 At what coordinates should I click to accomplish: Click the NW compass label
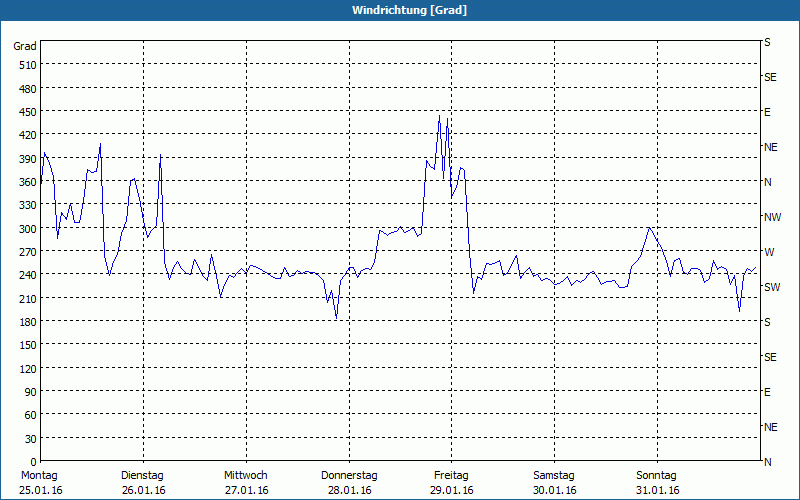pyautogui.click(x=772, y=217)
